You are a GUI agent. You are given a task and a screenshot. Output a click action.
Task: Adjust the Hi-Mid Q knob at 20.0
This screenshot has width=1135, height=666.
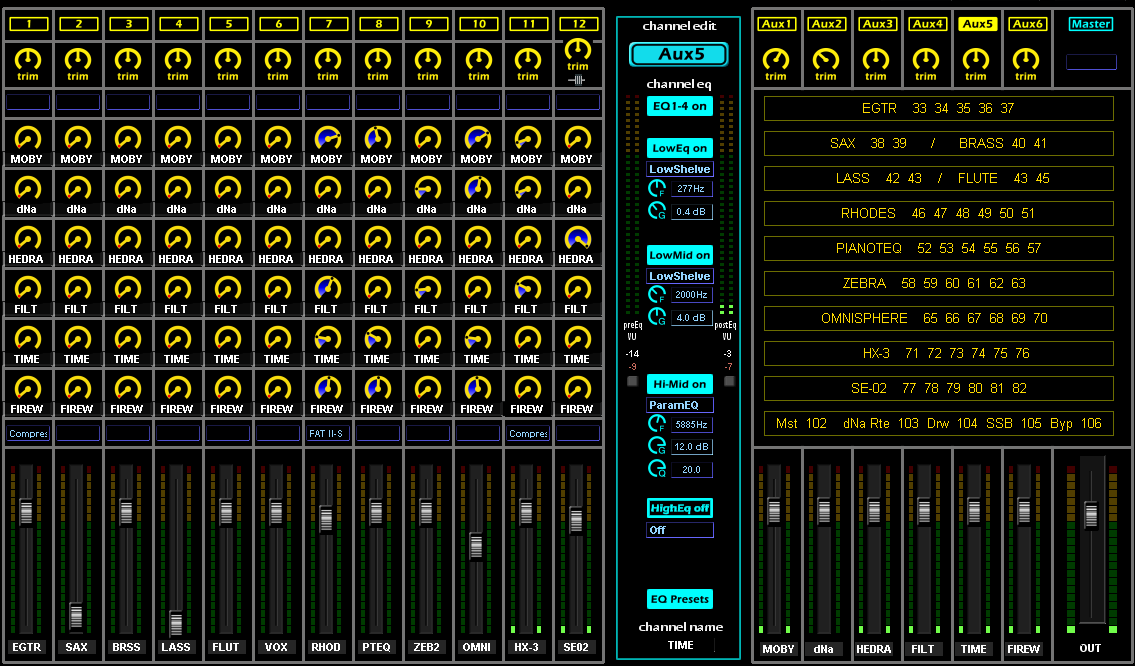(x=657, y=469)
